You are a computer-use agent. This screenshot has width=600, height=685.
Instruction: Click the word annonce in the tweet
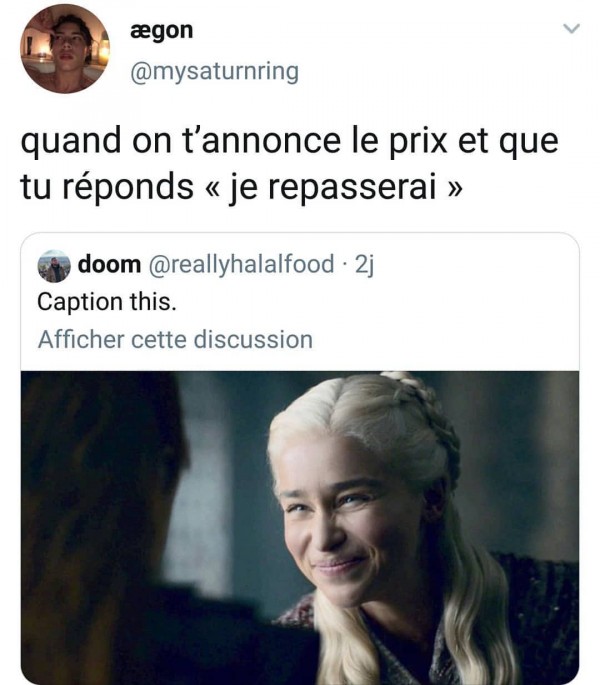click(271, 142)
